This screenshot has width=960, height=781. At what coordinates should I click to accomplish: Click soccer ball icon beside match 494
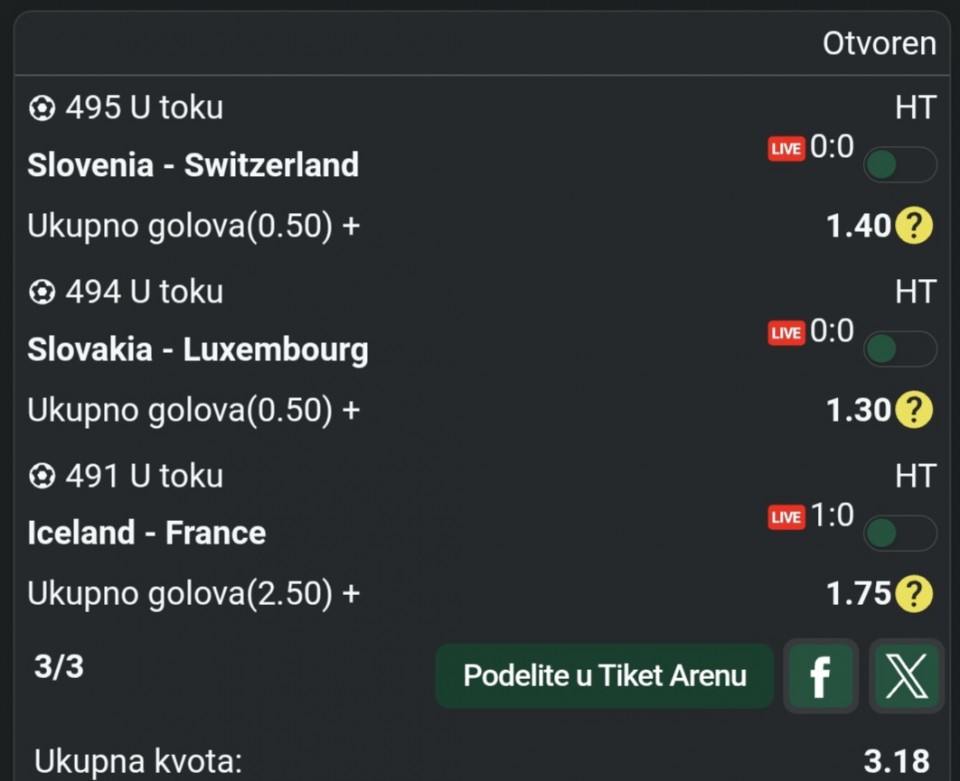pyautogui.click(x=42, y=292)
